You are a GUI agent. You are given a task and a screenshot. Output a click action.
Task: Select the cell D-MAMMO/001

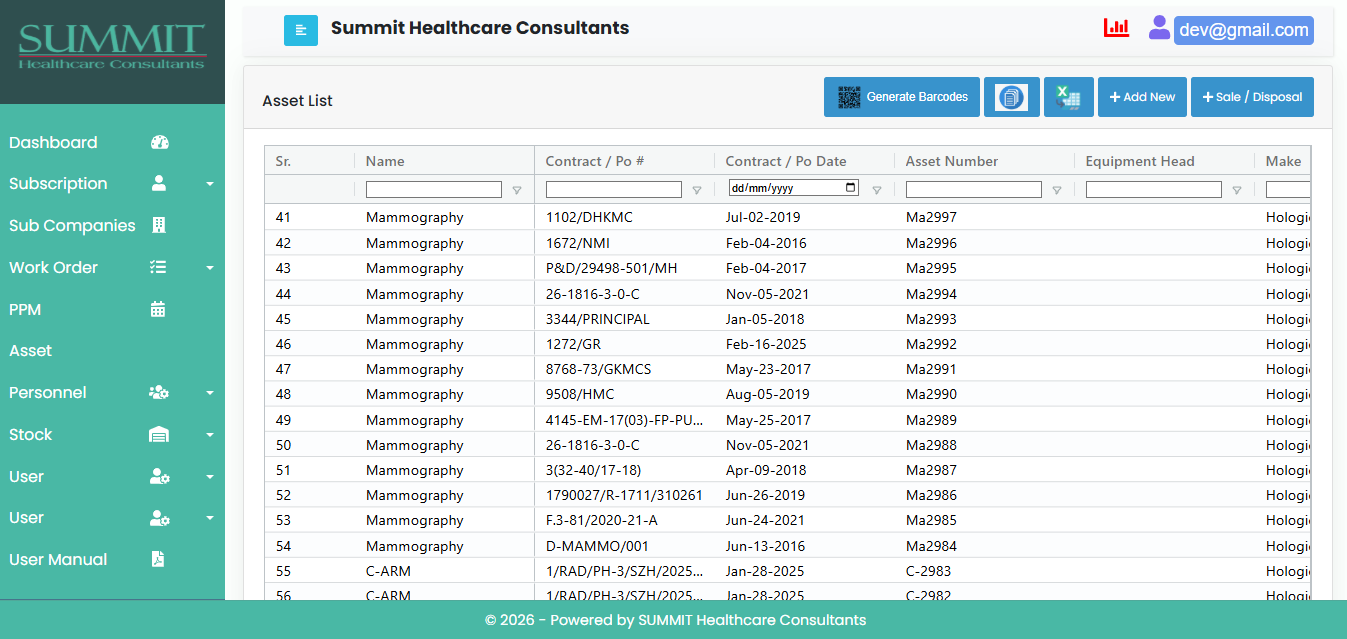coord(597,546)
